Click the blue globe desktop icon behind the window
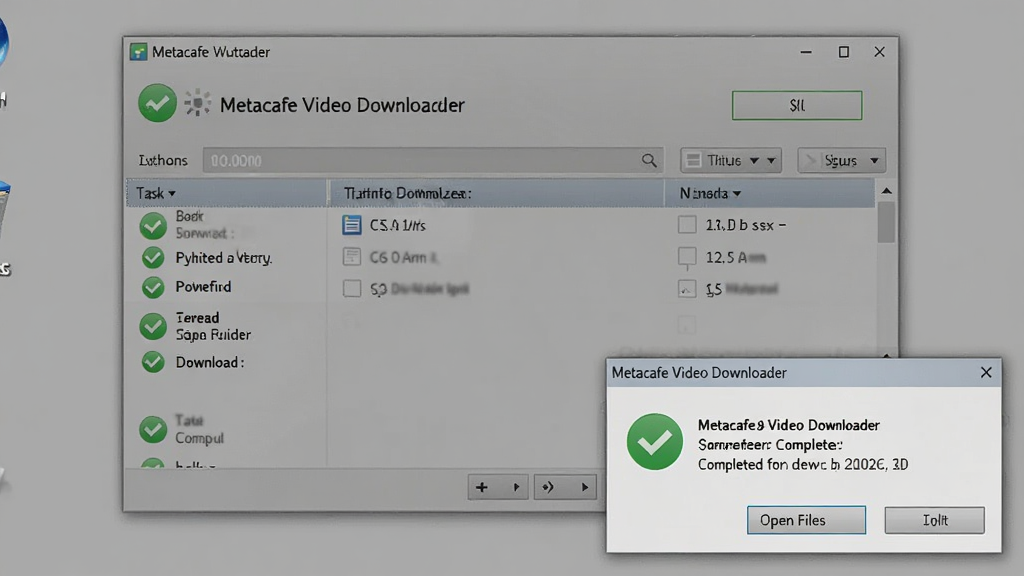The width and height of the screenshot is (1024, 576). point(3,42)
